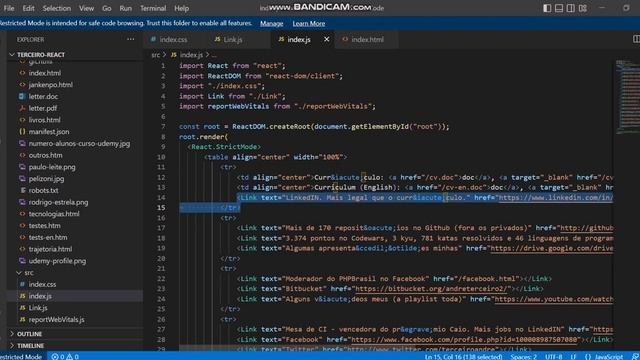Toggle Panel layout icon in title bar
The width and height of the screenshot is (640, 360).
click(x=559, y=8)
